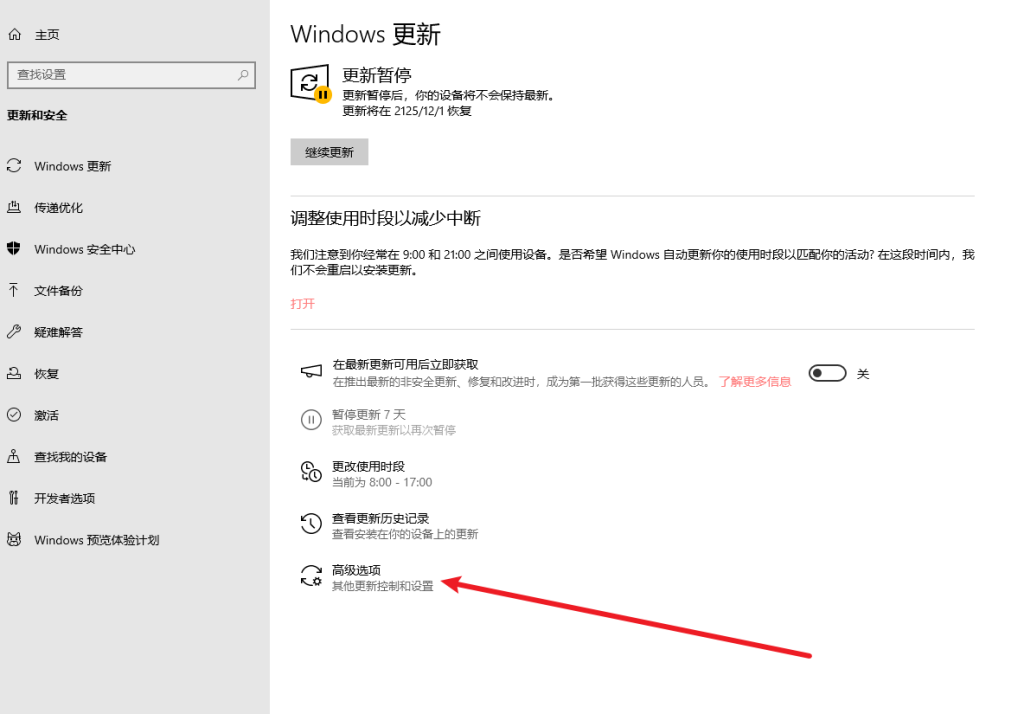Open 查看更新历史记录 update history
The width and height of the screenshot is (1024, 714).
[380, 518]
